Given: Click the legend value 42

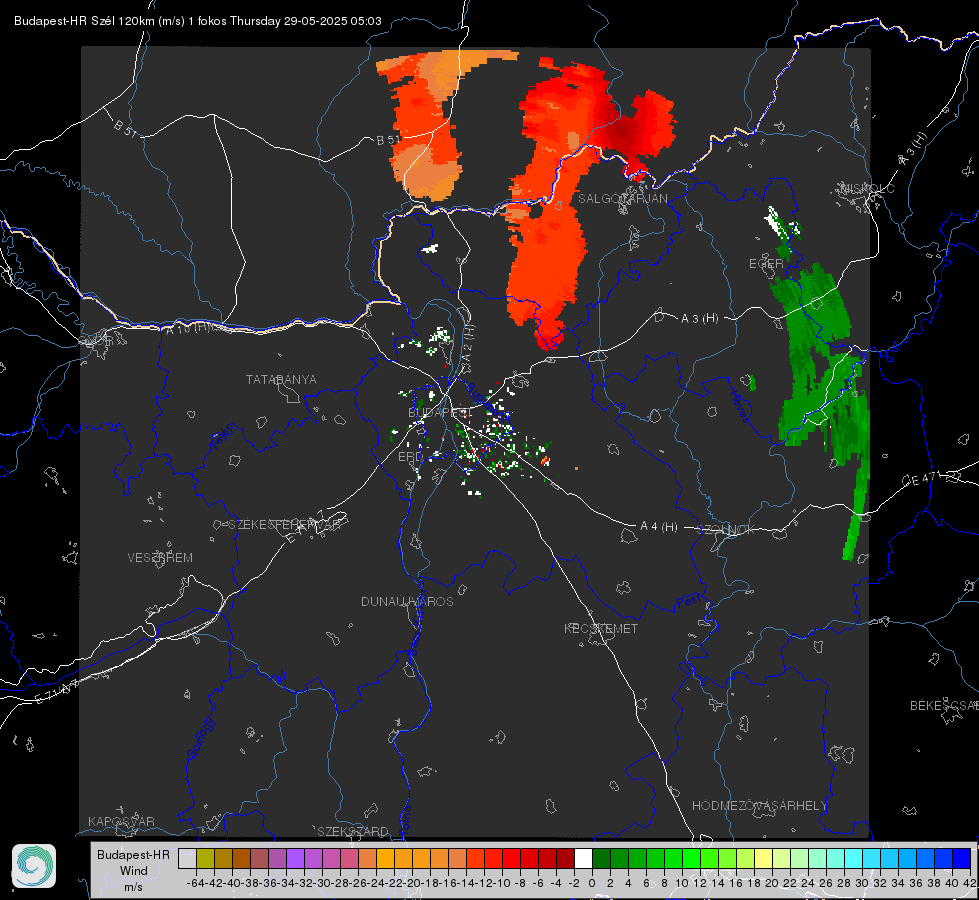Looking at the screenshot, I should (969, 883).
